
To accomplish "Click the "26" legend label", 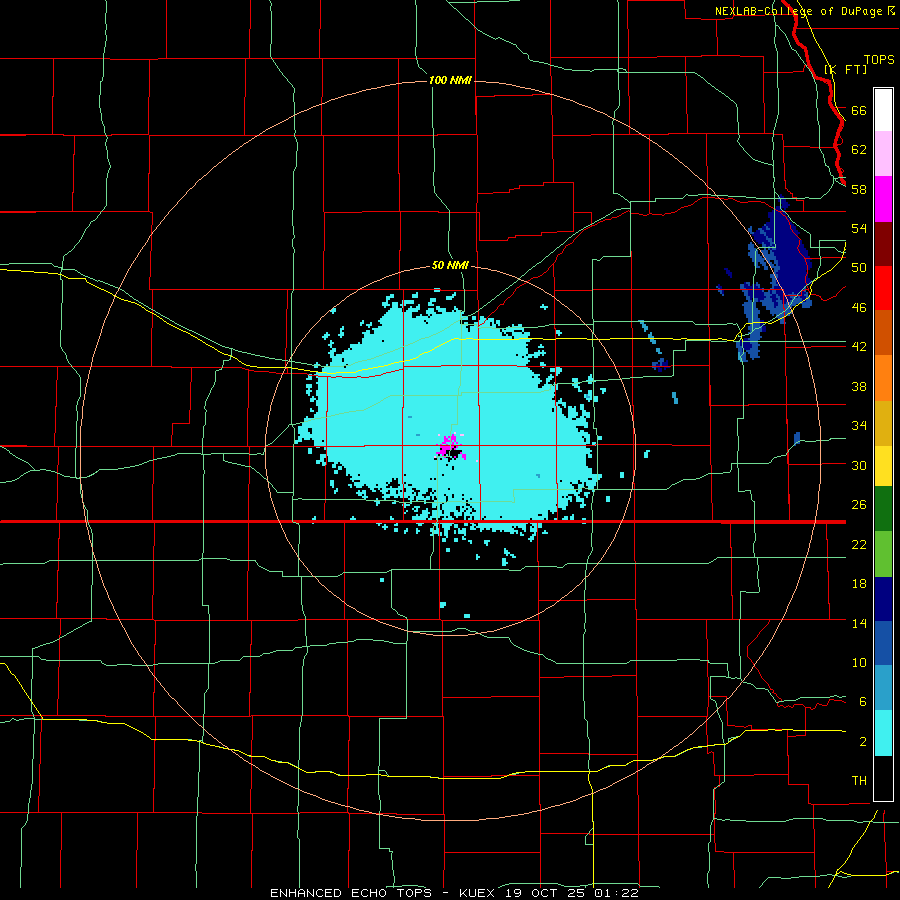I will pyautogui.click(x=859, y=505).
